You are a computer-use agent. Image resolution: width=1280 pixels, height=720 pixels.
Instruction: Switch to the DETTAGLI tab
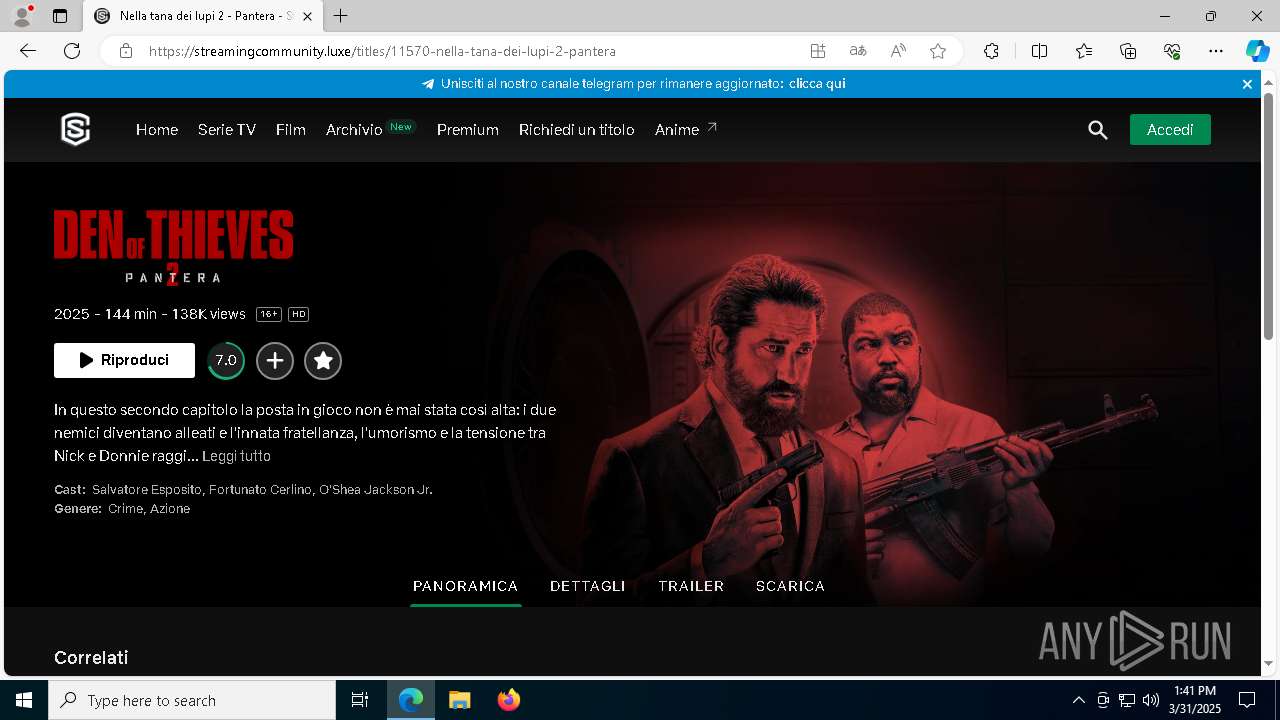point(588,586)
